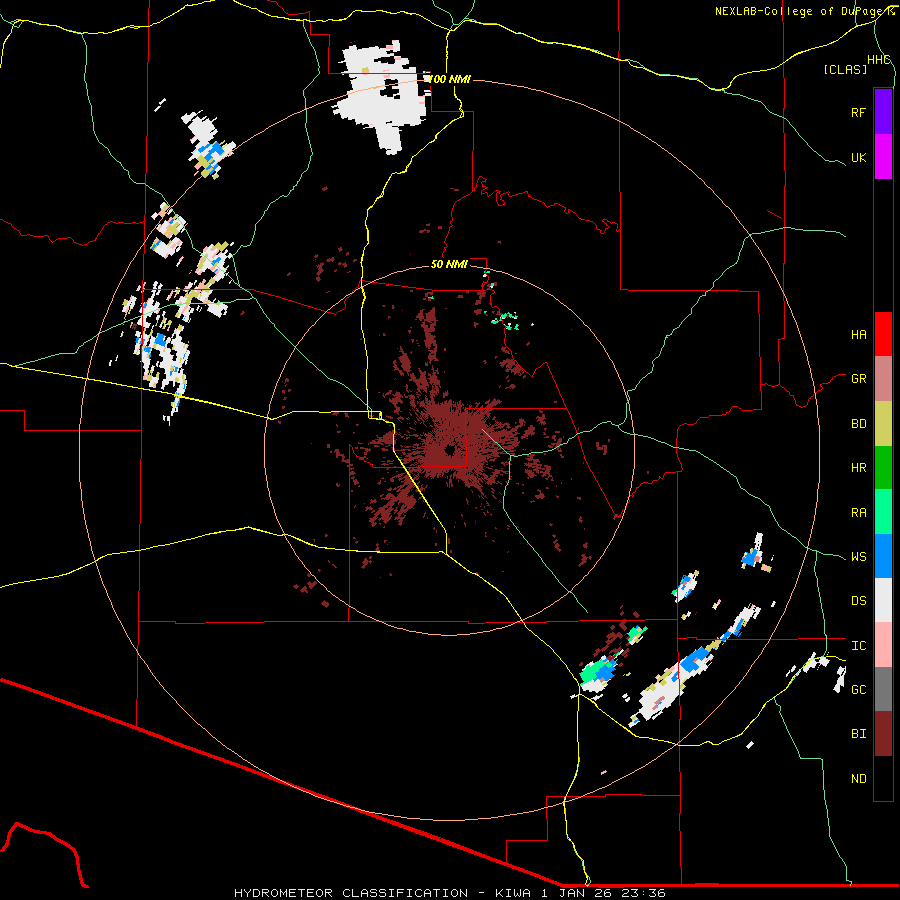This screenshot has height=900, width=900.
Task: Click the BD legend label
Action: [858, 424]
